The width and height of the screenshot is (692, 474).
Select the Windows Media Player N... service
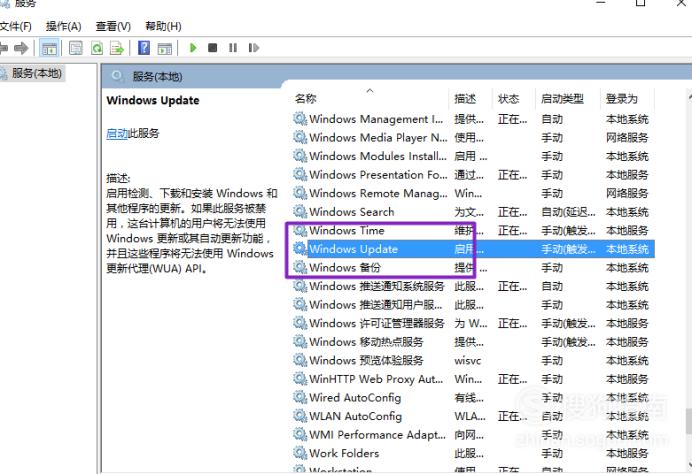pyautogui.click(x=473, y=138)
